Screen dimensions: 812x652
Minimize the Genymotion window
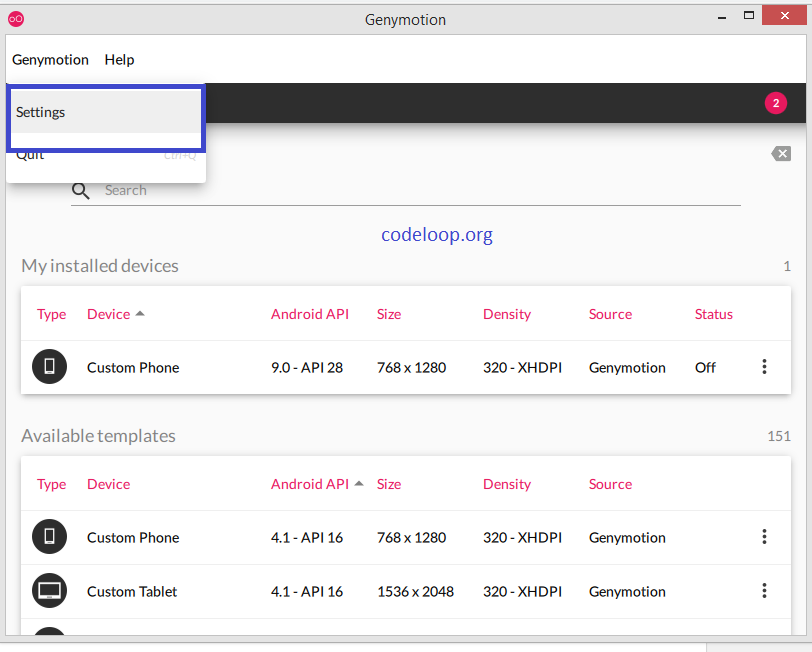pyautogui.click(x=722, y=16)
